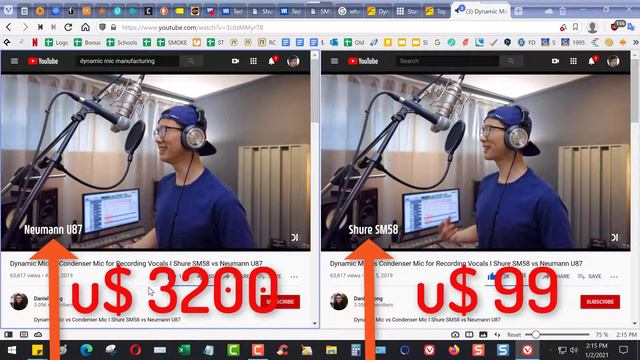Open the Schools bookmark
The width and height of the screenshot is (640, 360).
pos(122,42)
